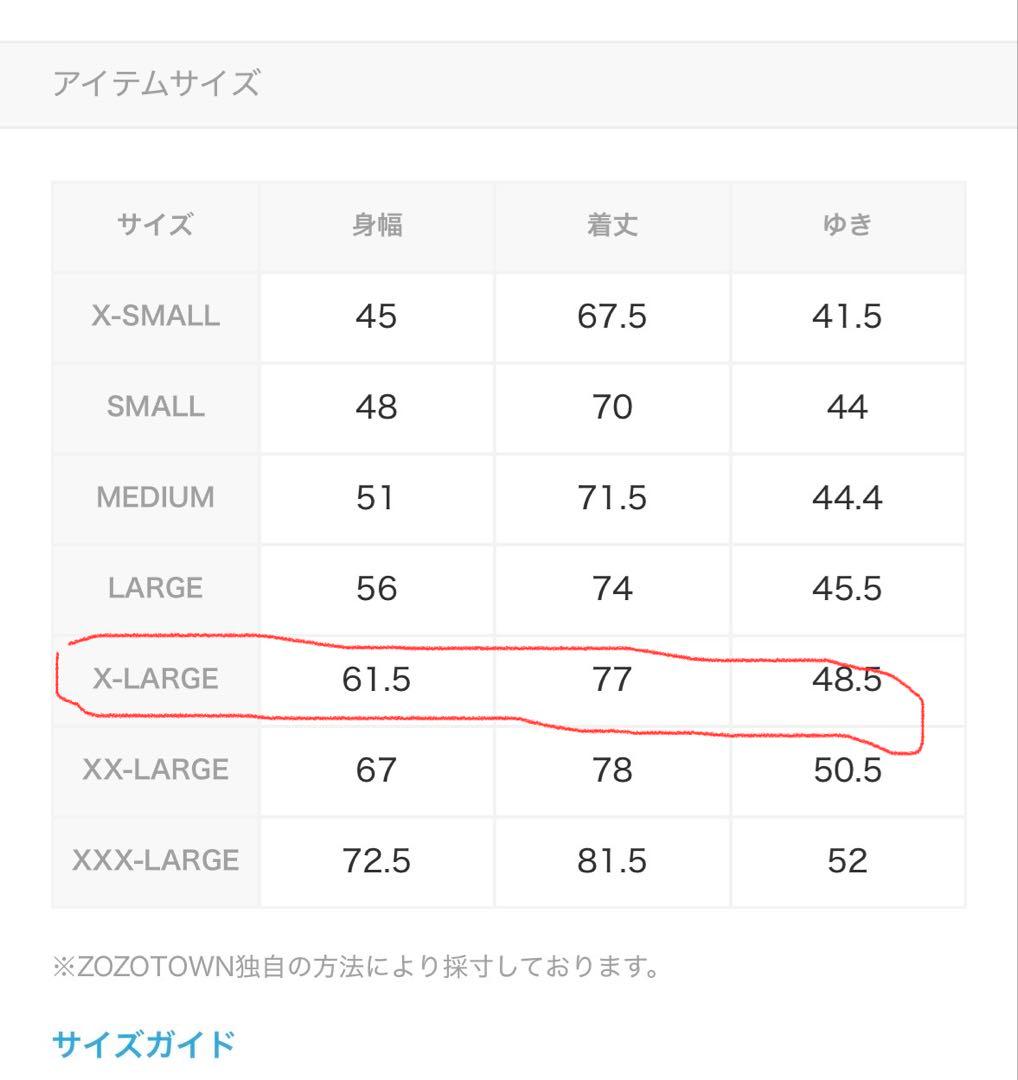This screenshot has width=1018, height=1080.
Task: Click the 61.5 body width value
Action: (x=376, y=679)
